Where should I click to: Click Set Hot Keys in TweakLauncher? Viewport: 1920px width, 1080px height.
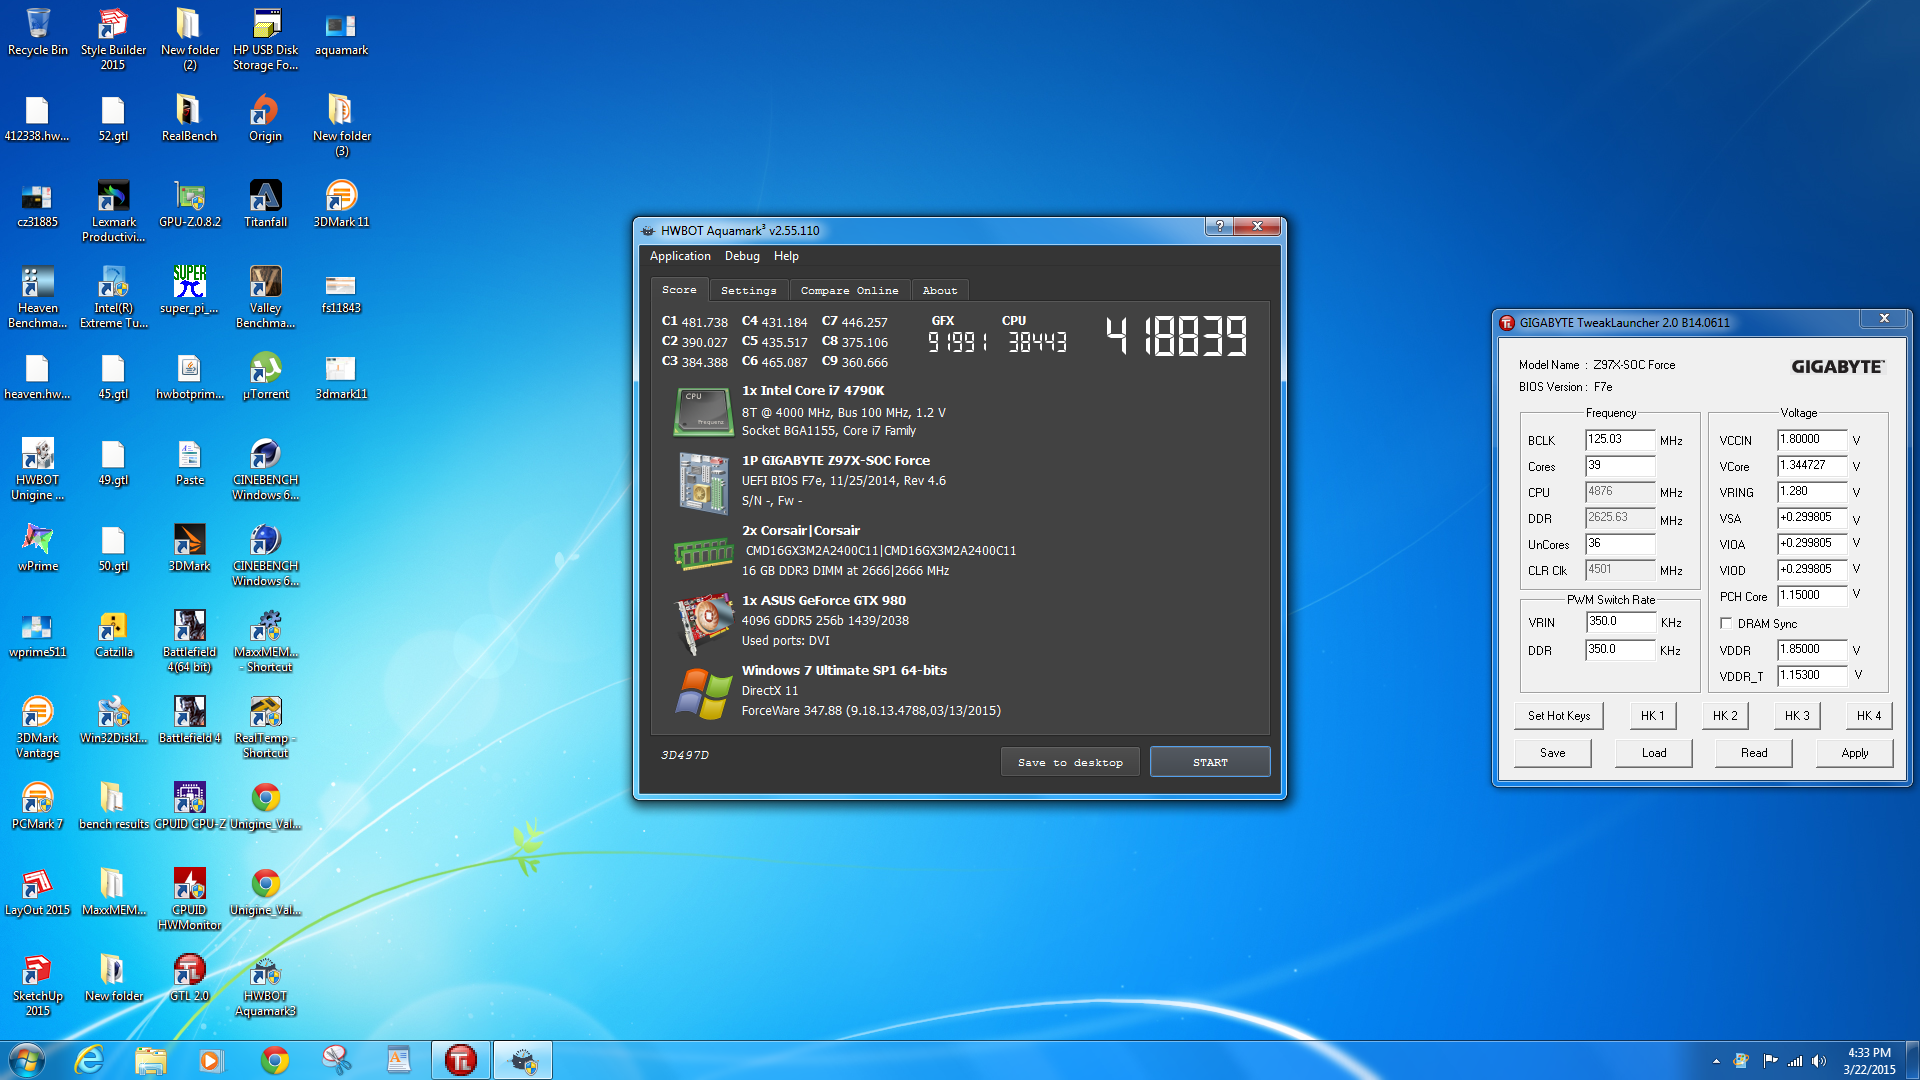pyautogui.click(x=1559, y=715)
